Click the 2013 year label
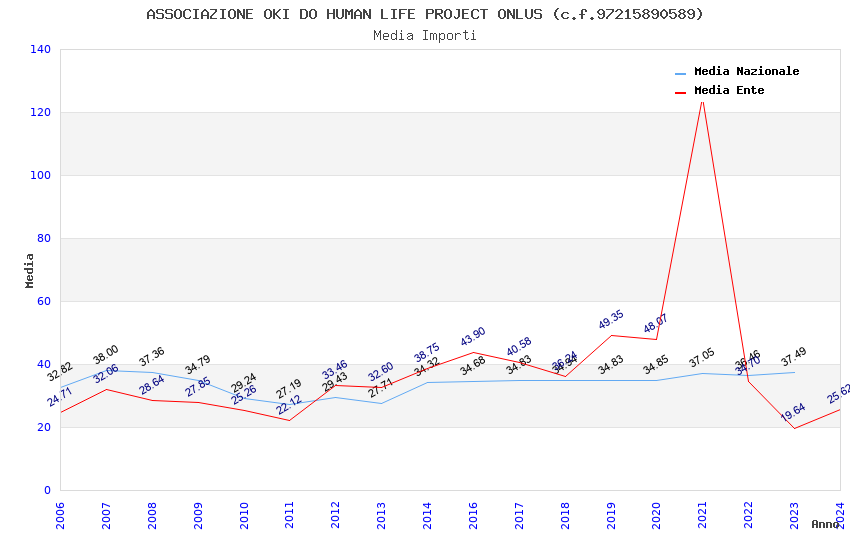The width and height of the screenshot is (850, 550). click(382, 515)
